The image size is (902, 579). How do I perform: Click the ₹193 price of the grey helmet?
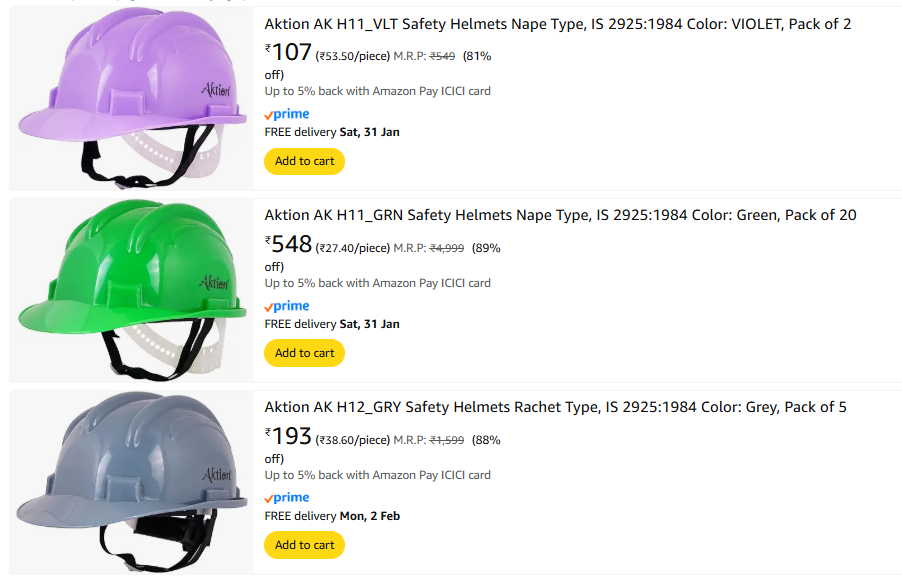pos(290,437)
